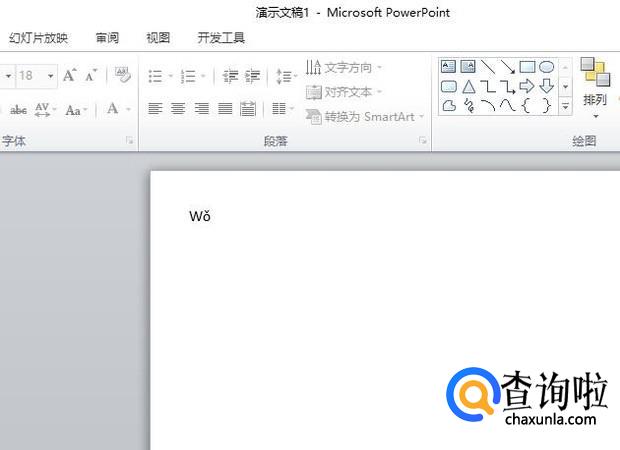This screenshot has height=450, width=620.
Task: Click the Wǒ text on the slide
Action: 200,216
